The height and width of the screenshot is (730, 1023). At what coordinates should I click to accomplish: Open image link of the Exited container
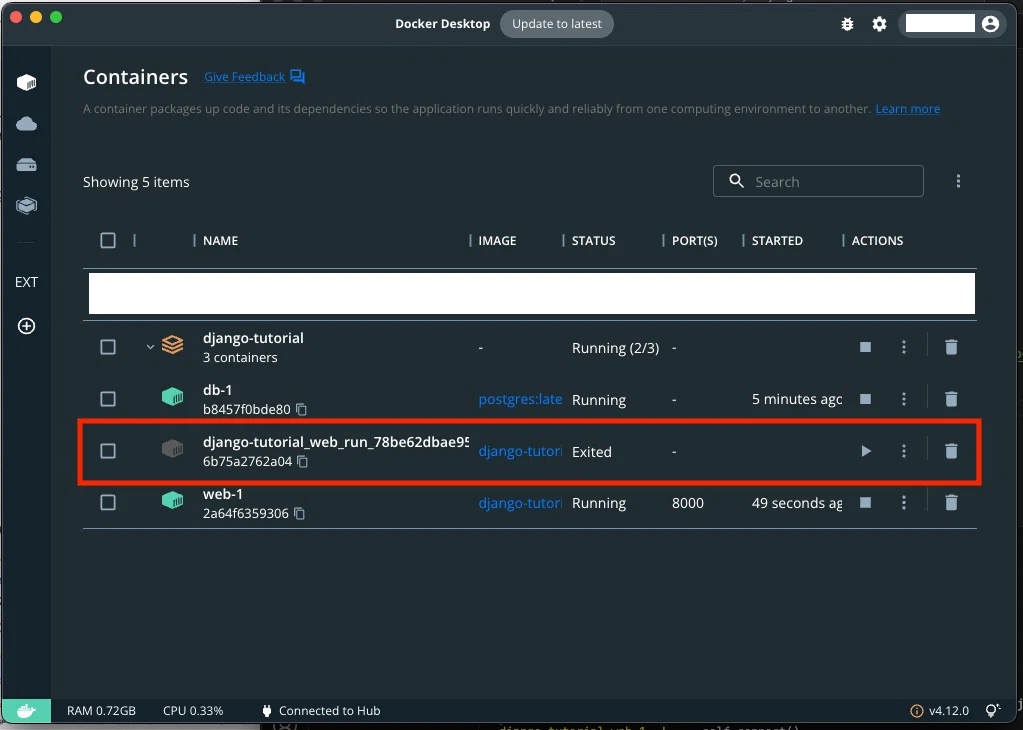tap(520, 451)
